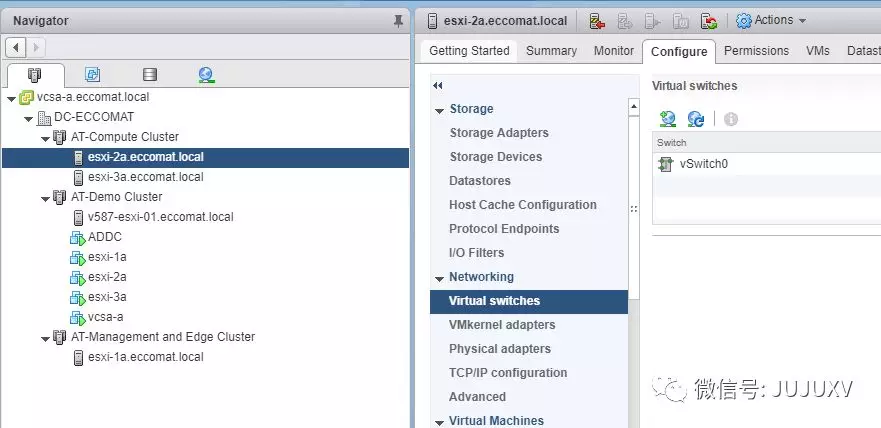Open the Permissions tab

pyautogui.click(x=756, y=51)
